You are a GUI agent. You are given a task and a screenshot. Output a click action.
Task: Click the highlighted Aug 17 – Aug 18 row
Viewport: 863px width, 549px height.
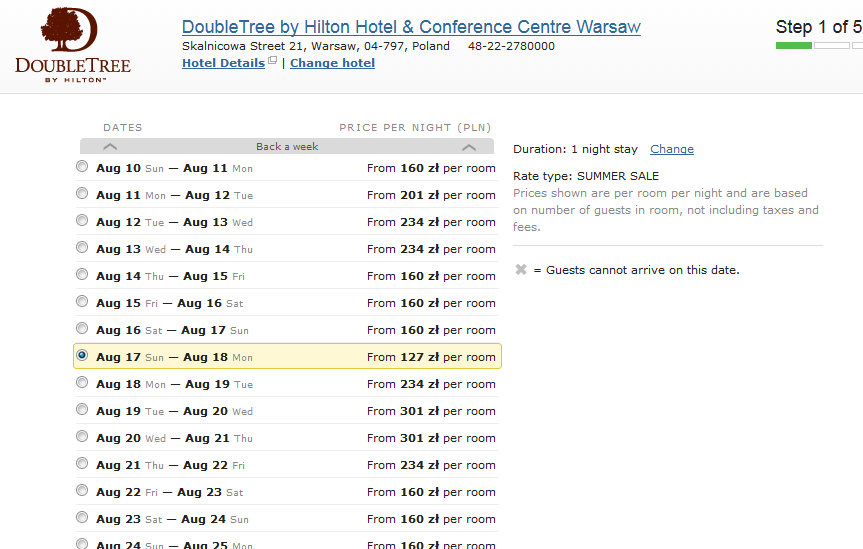287,356
